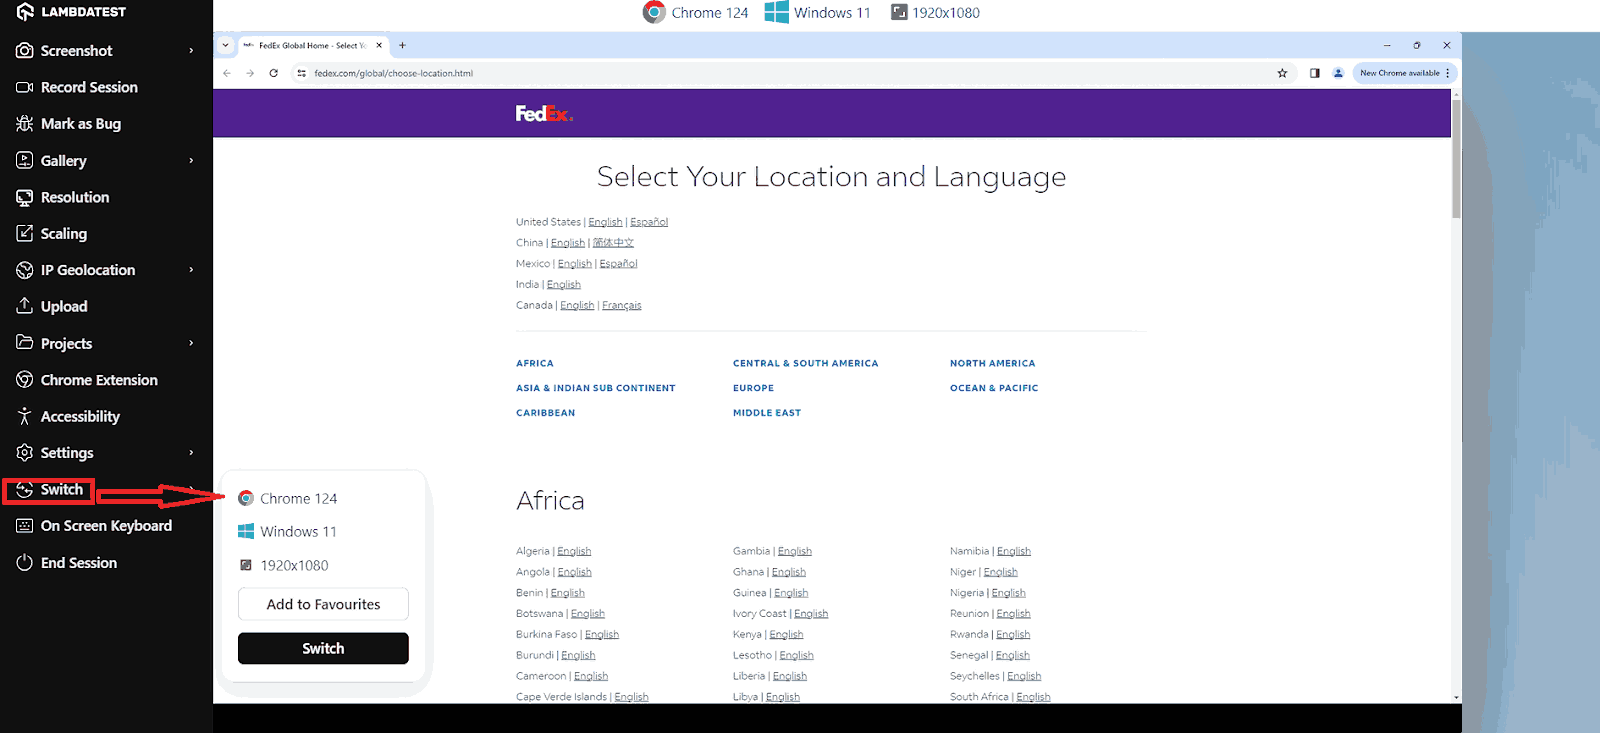Viewport: 1600px width, 733px height.
Task: Click the Gallery icon in sidebar
Action: coord(25,160)
